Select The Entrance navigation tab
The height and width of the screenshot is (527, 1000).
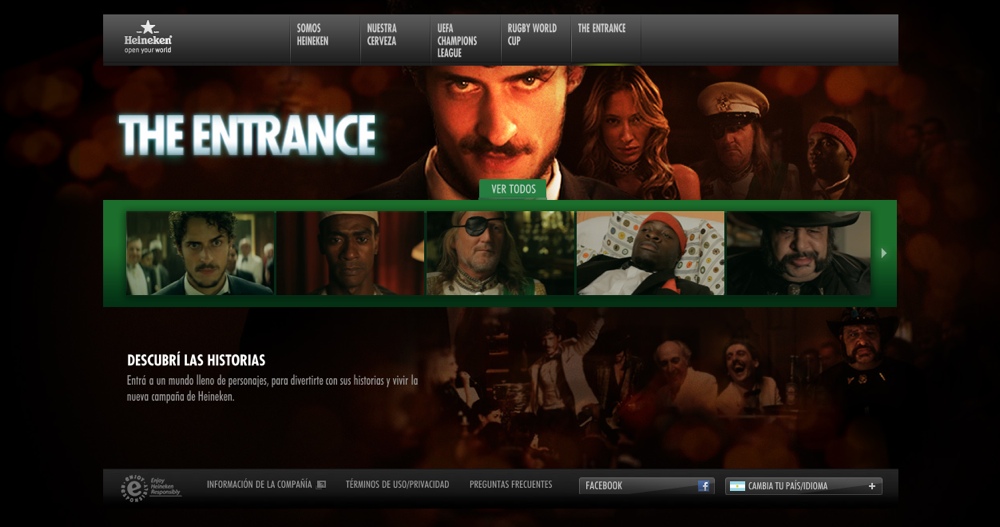click(x=601, y=28)
